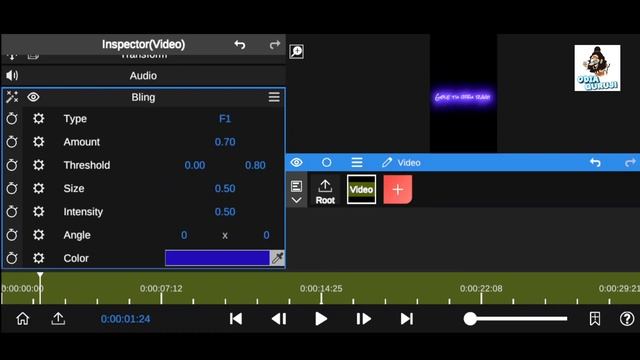Click the current time 0:00:01:24
This screenshot has width=640, height=360.
coord(125,319)
